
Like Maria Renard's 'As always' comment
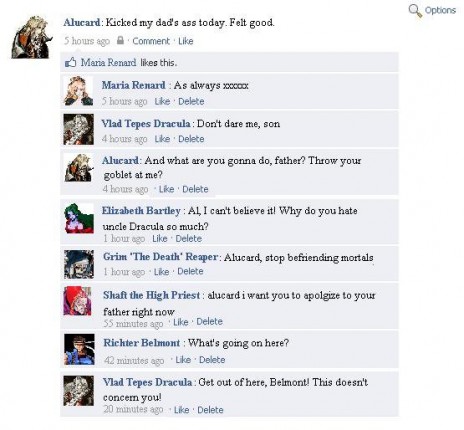coord(162,101)
